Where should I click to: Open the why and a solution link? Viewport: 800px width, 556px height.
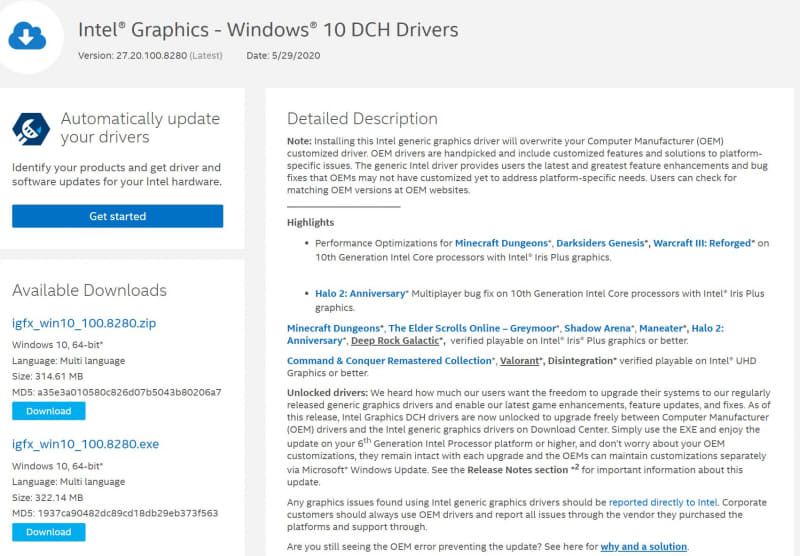point(643,547)
